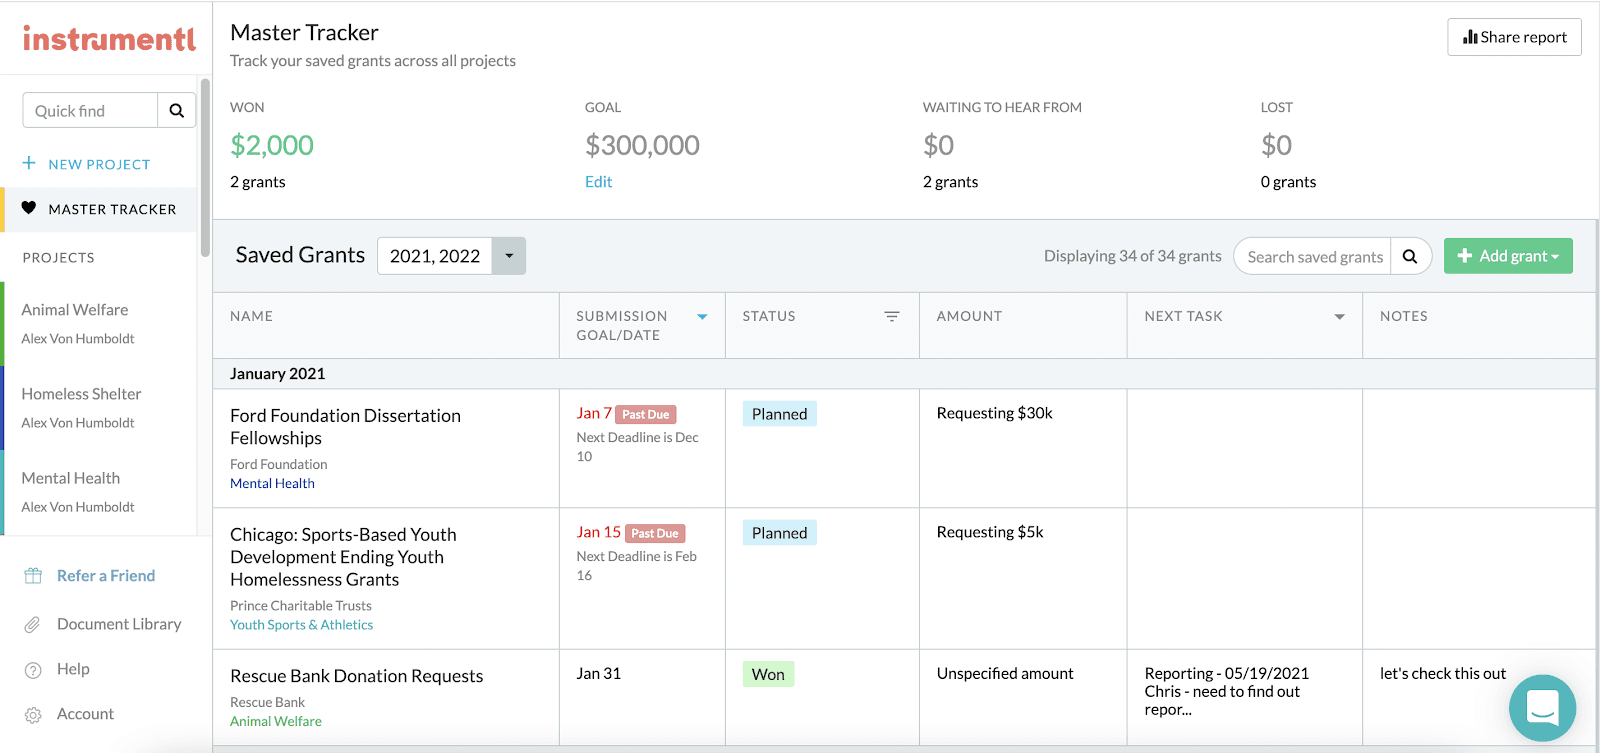Expand the Next Task column dropdown
This screenshot has width=1600, height=753.
(x=1340, y=317)
